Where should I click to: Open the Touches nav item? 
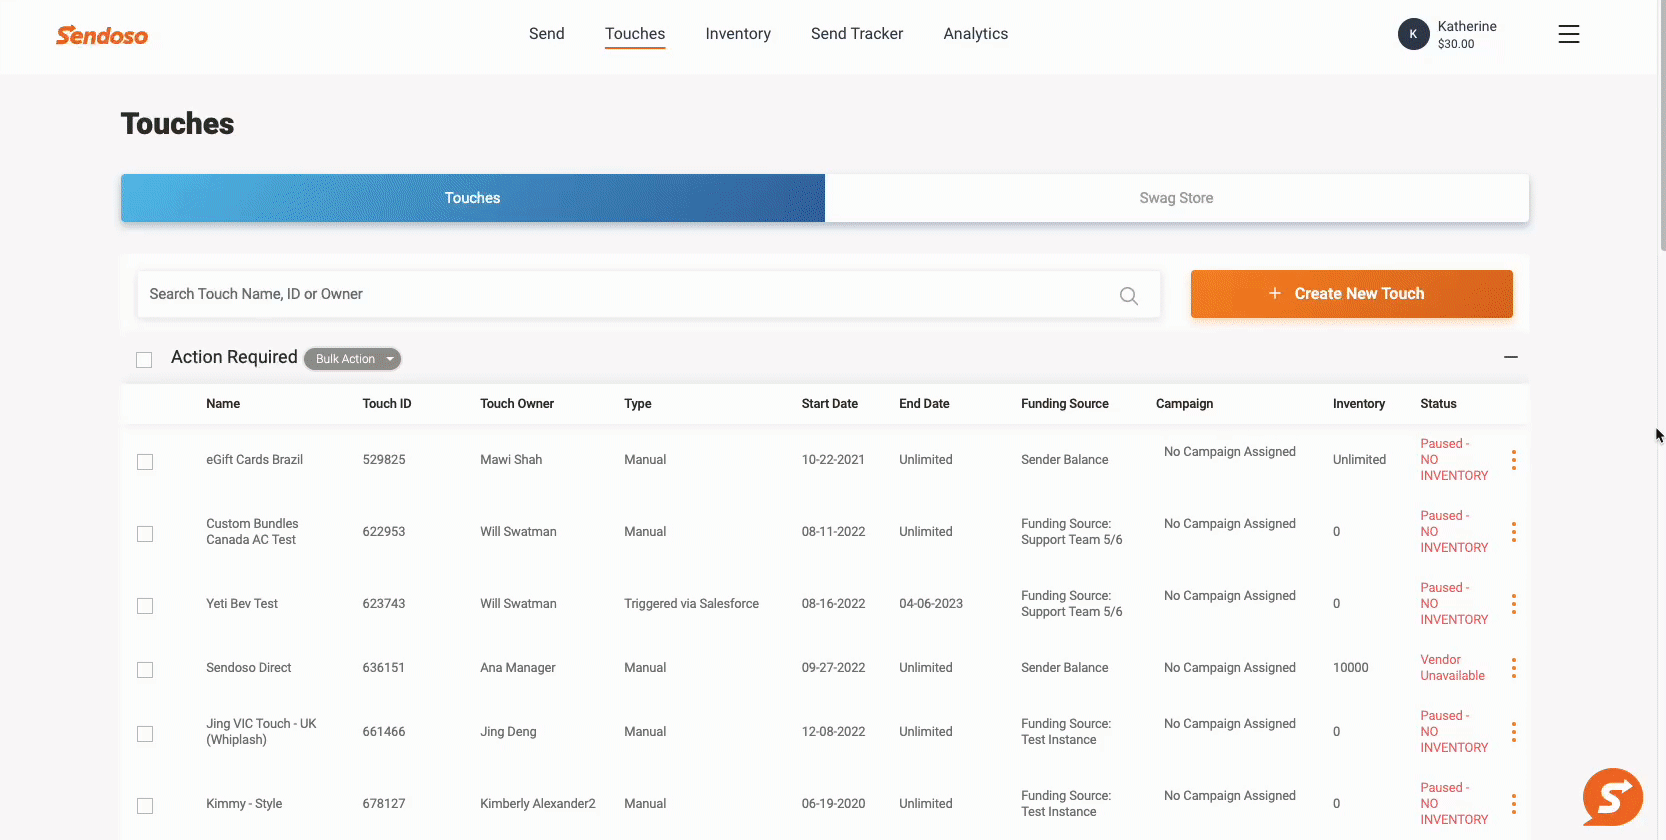[x=635, y=34]
